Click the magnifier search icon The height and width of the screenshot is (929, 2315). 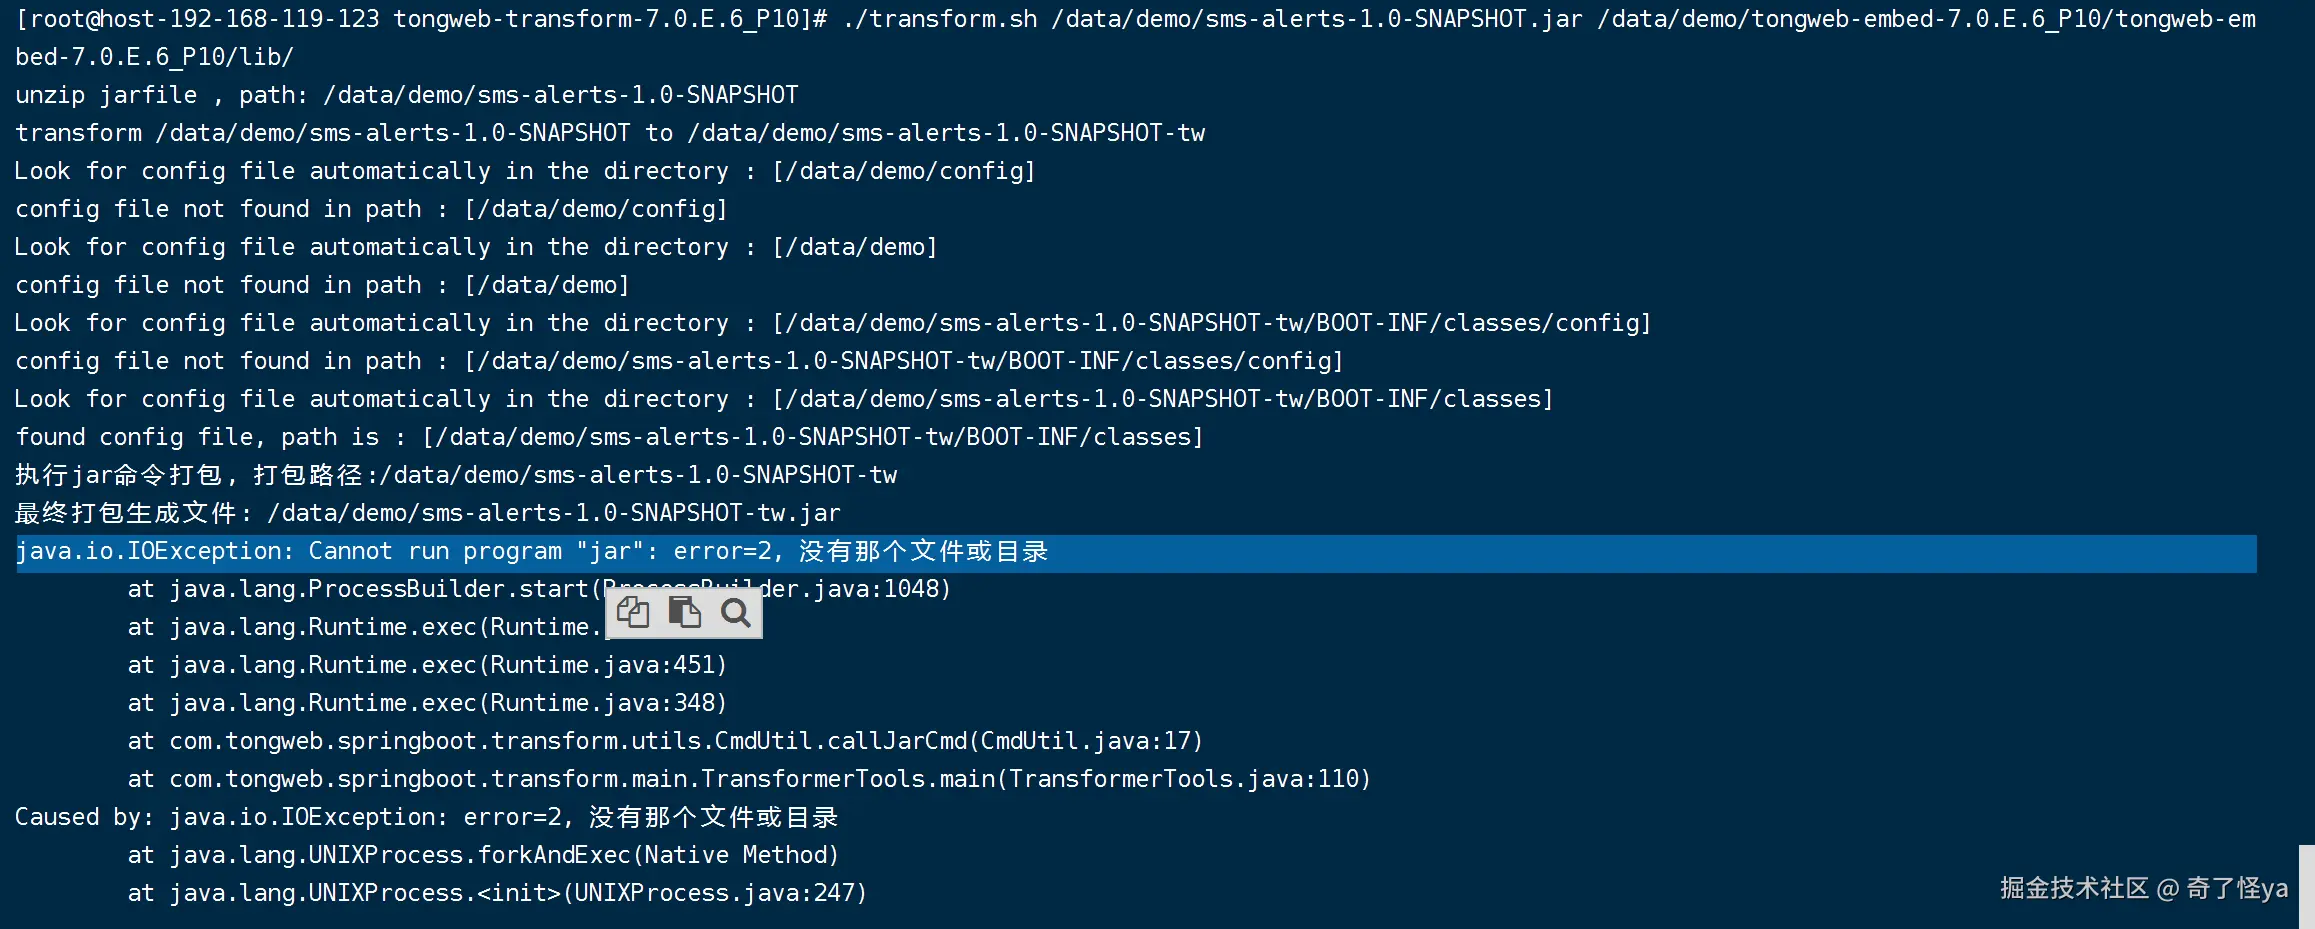tap(736, 612)
